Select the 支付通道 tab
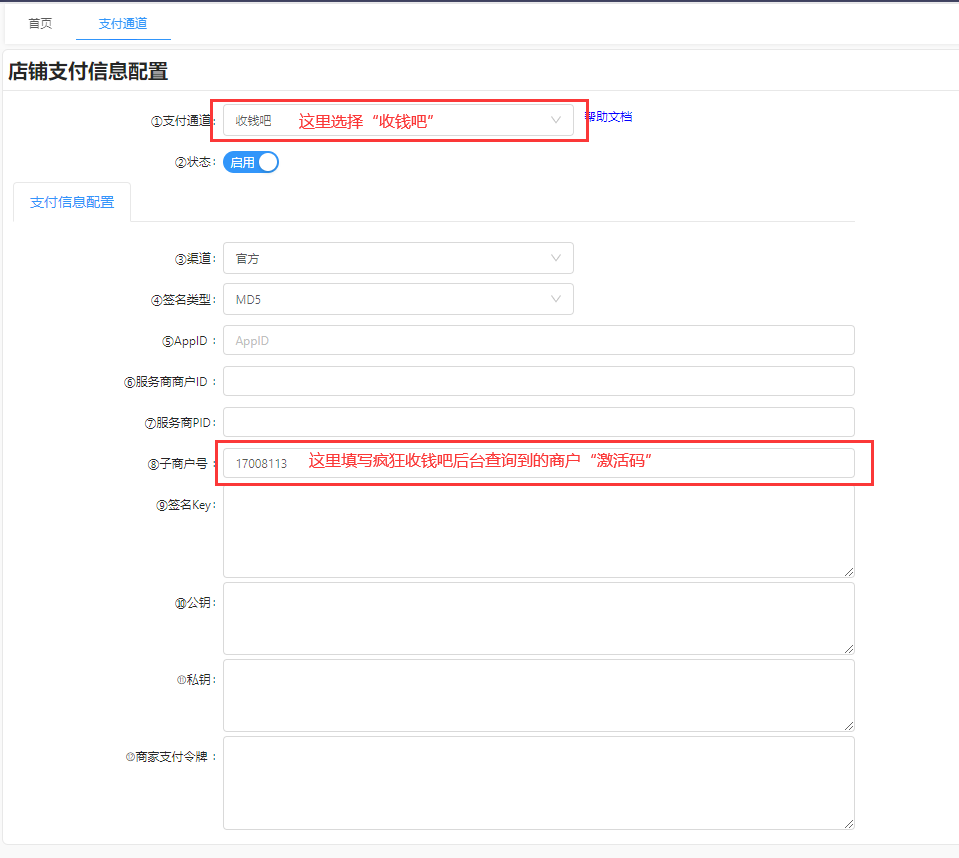The image size is (959, 858). pyautogui.click(x=123, y=23)
